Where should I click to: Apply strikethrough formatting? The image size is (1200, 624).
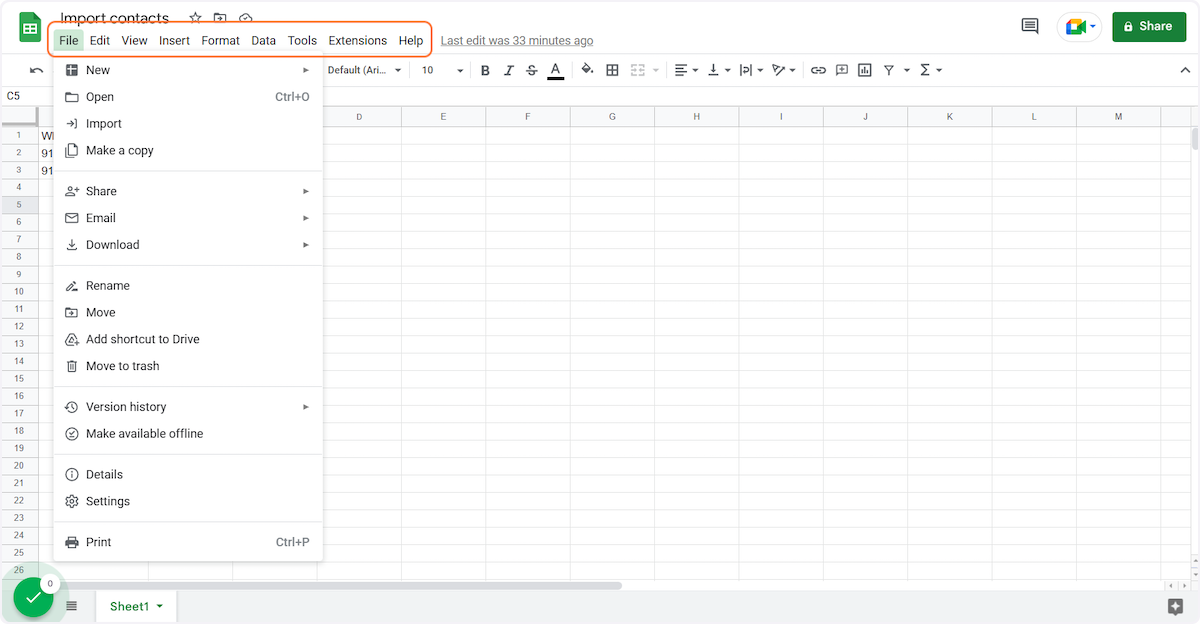pyautogui.click(x=531, y=70)
